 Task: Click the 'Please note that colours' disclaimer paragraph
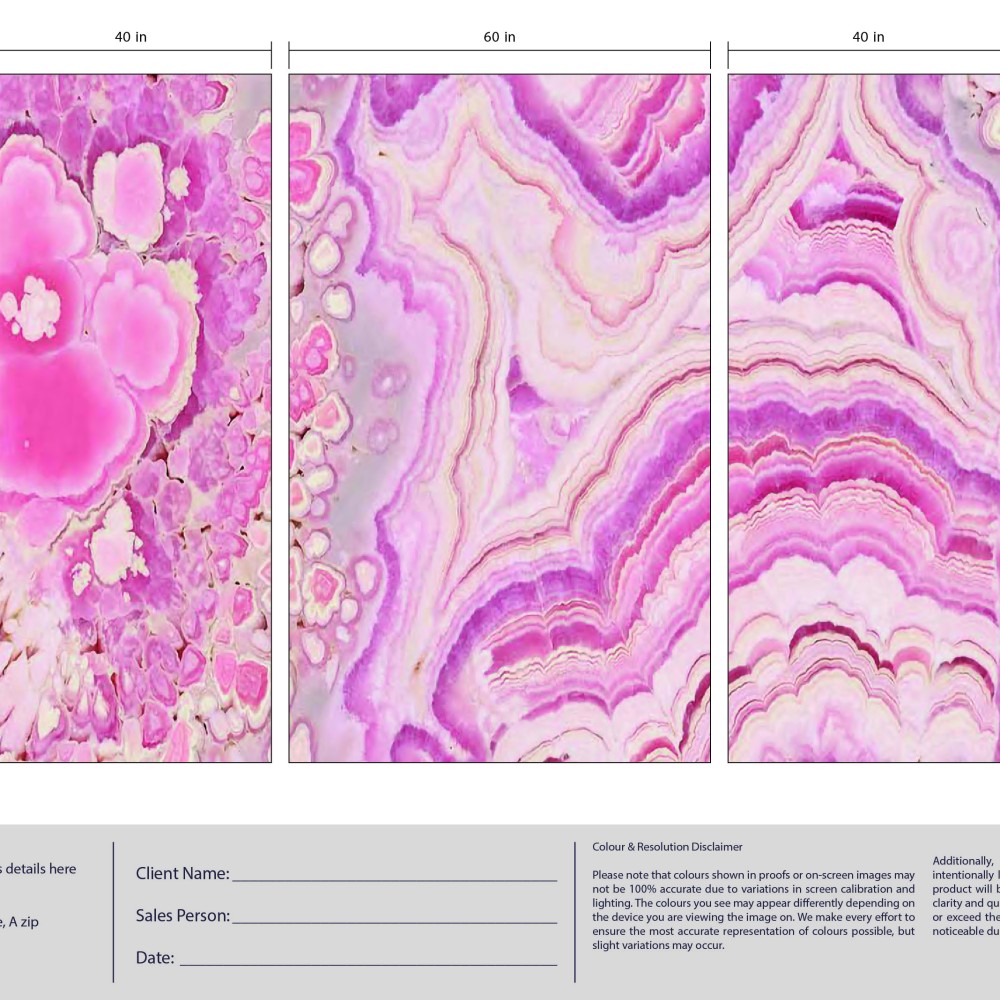(x=753, y=910)
